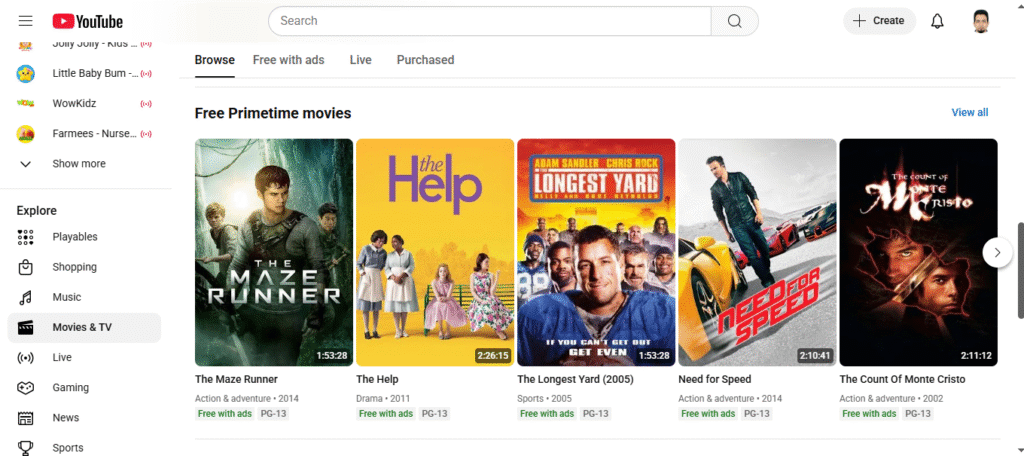
Task: Go to Shopping in the sidebar
Action: coord(75,267)
